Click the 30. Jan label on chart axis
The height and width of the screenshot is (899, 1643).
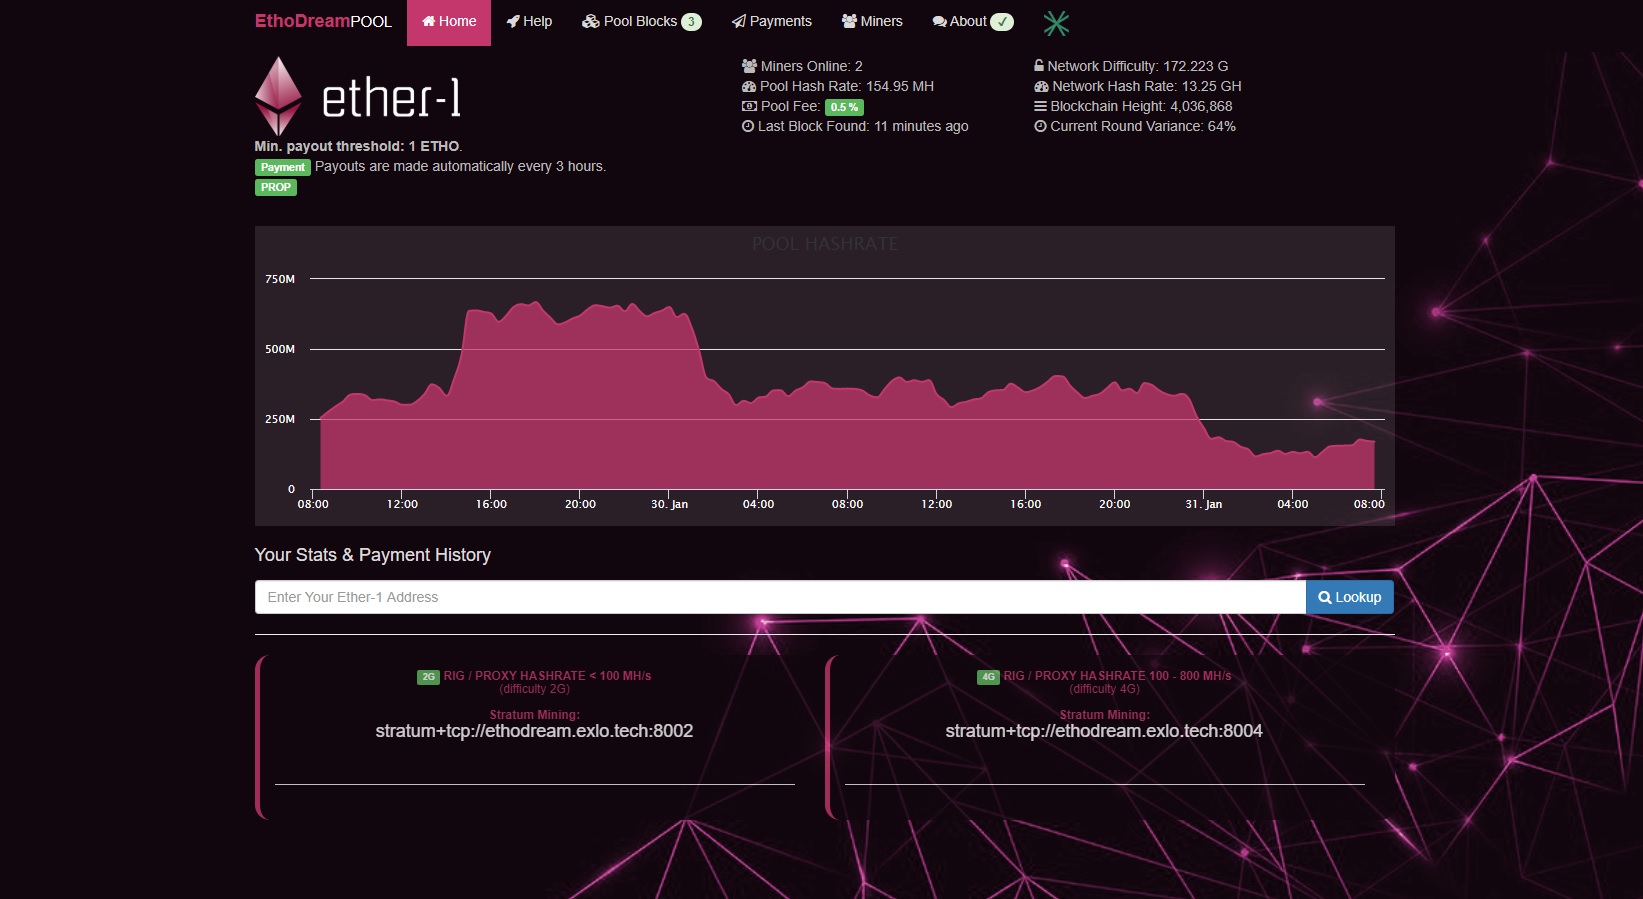[x=669, y=504]
